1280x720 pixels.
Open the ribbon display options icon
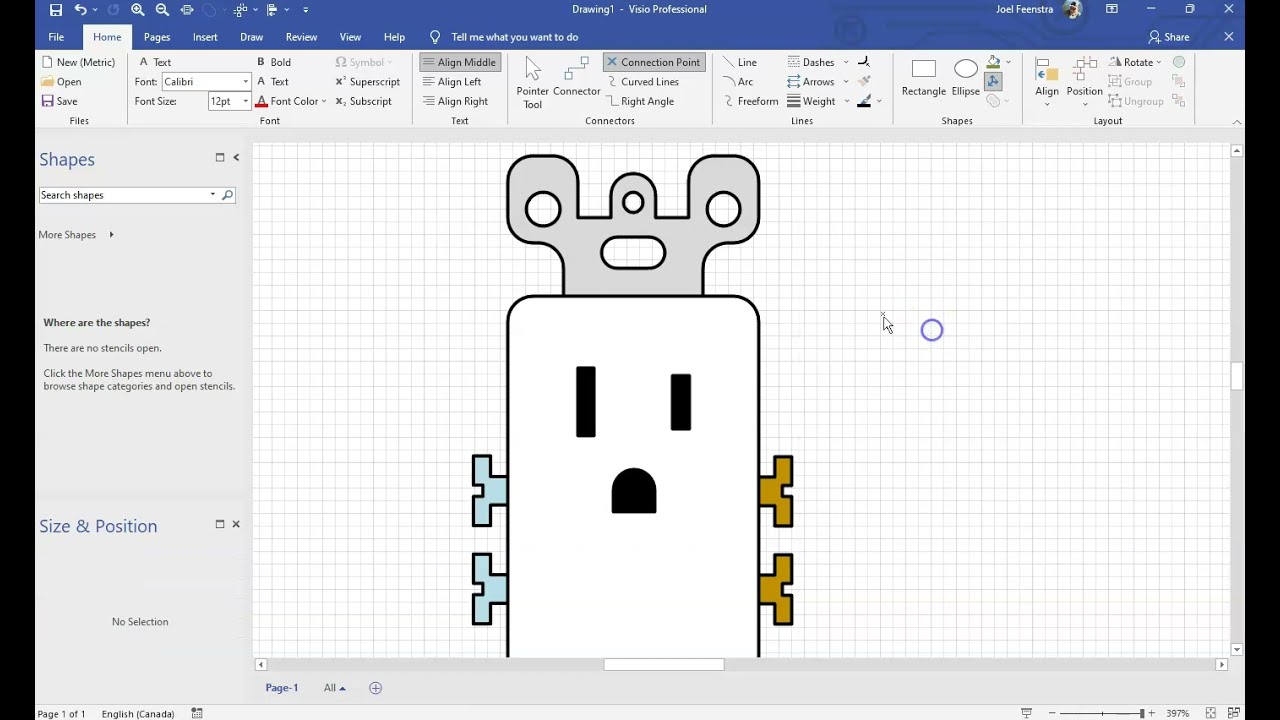tap(1112, 10)
